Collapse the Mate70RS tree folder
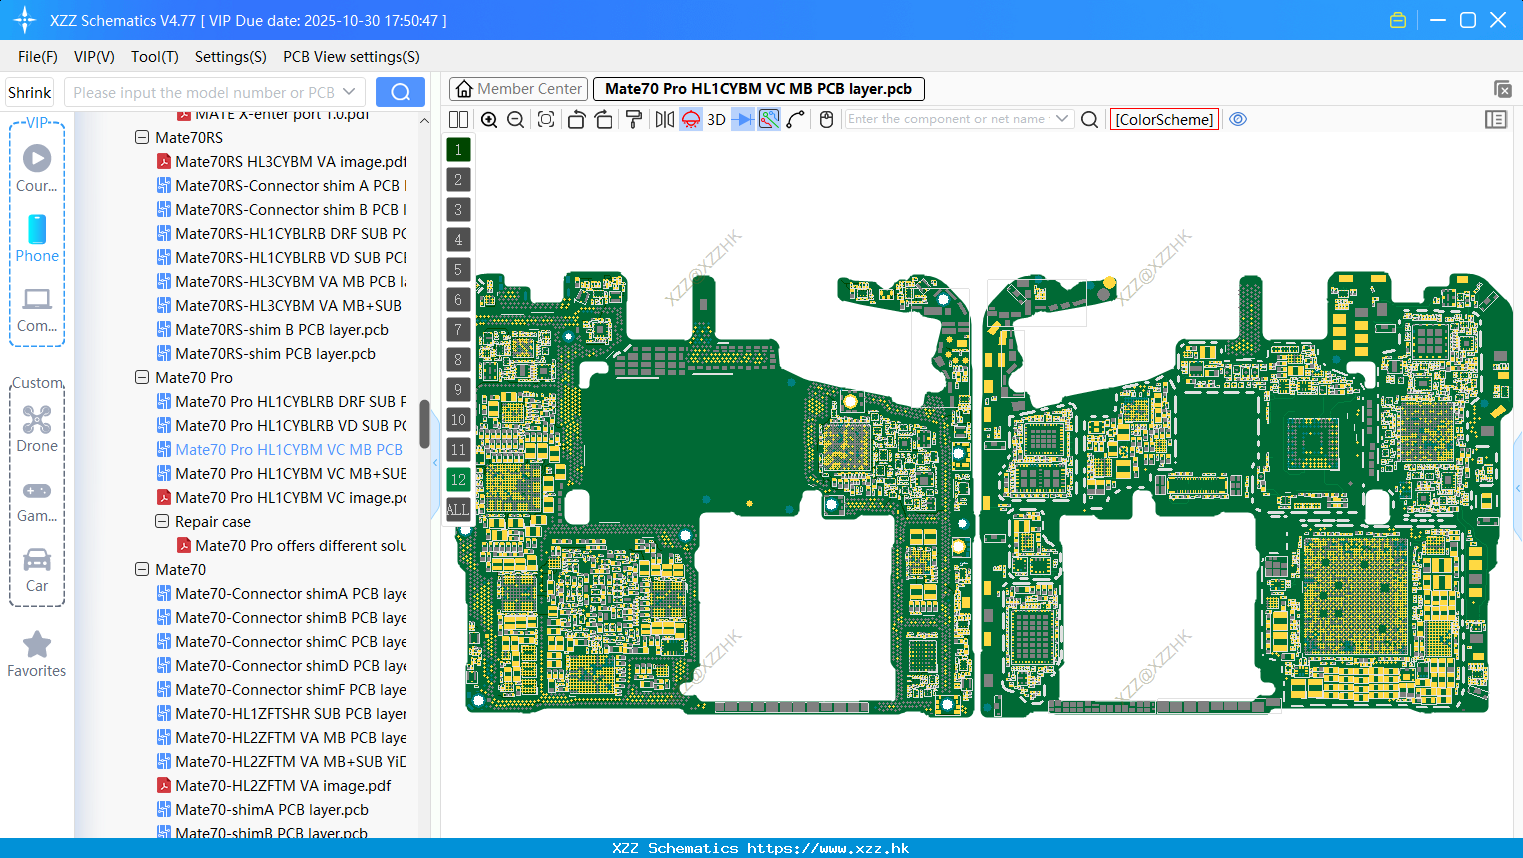Image resolution: width=1523 pixels, height=858 pixels. coord(142,138)
